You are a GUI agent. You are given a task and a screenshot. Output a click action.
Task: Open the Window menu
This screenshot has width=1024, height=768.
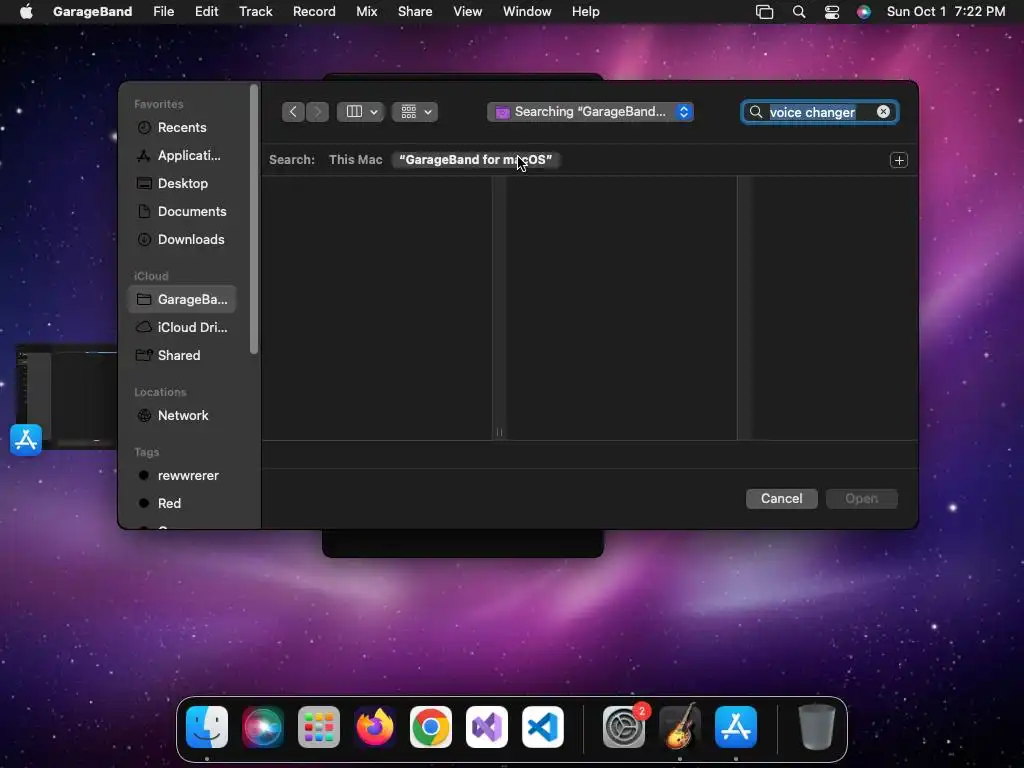click(527, 12)
